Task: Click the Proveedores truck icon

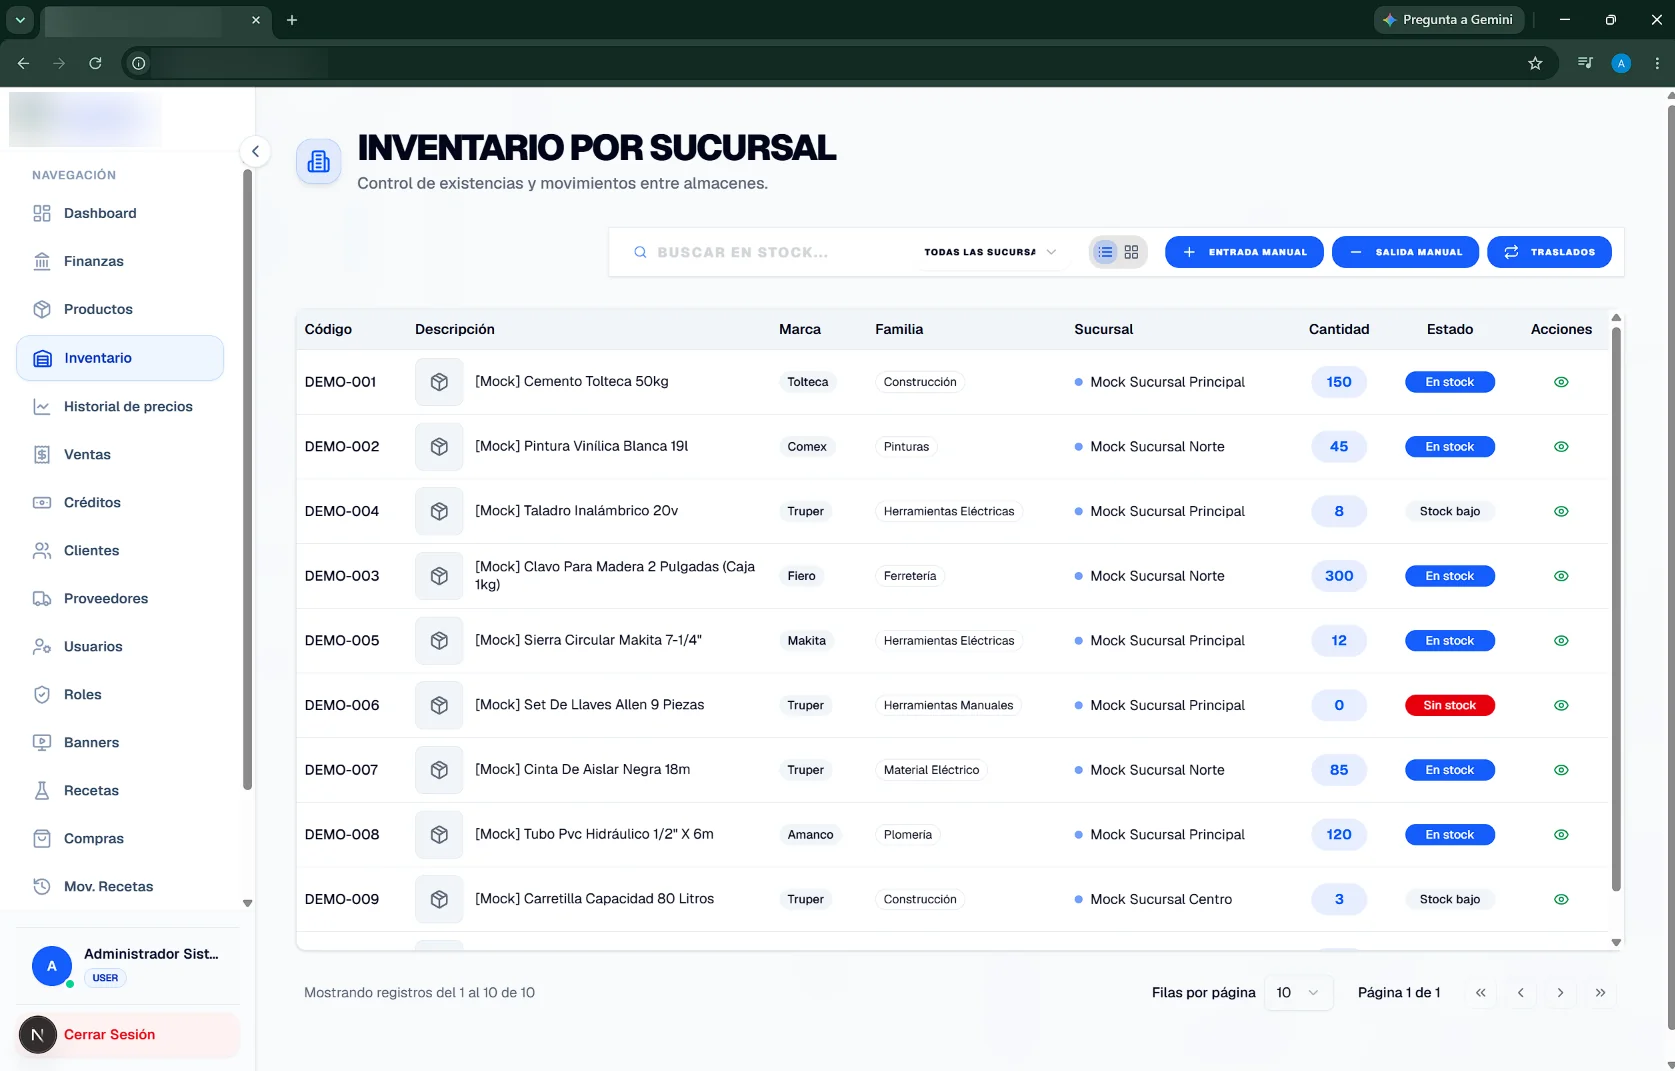Action: pyautogui.click(x=42, y=598)
